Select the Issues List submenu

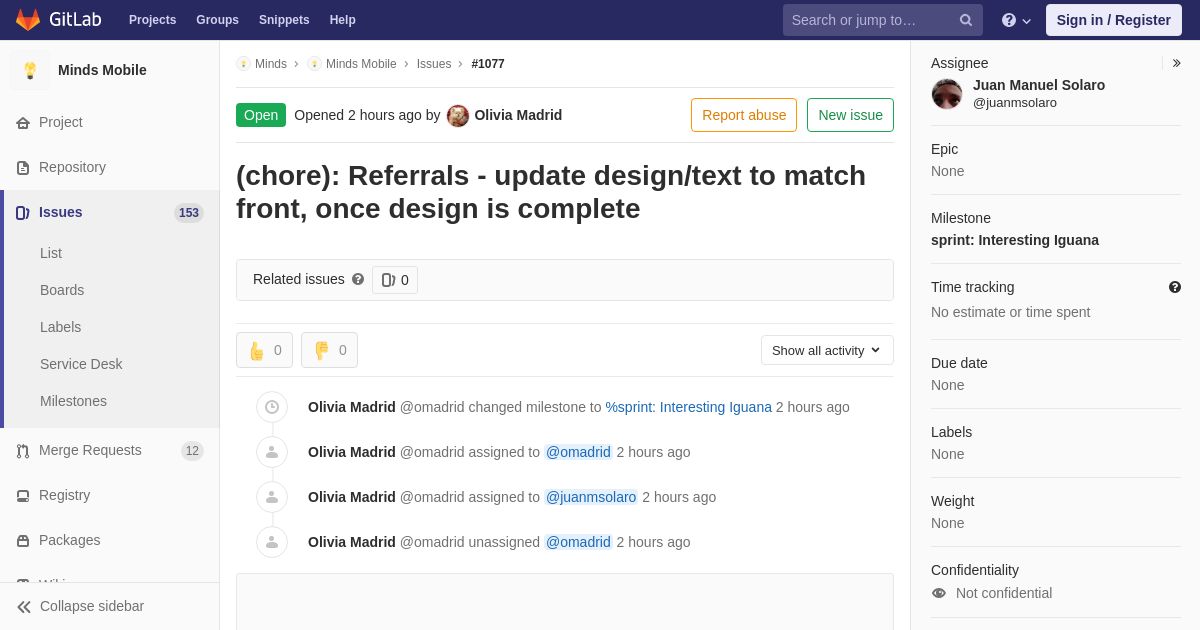(x=51, y=253)
